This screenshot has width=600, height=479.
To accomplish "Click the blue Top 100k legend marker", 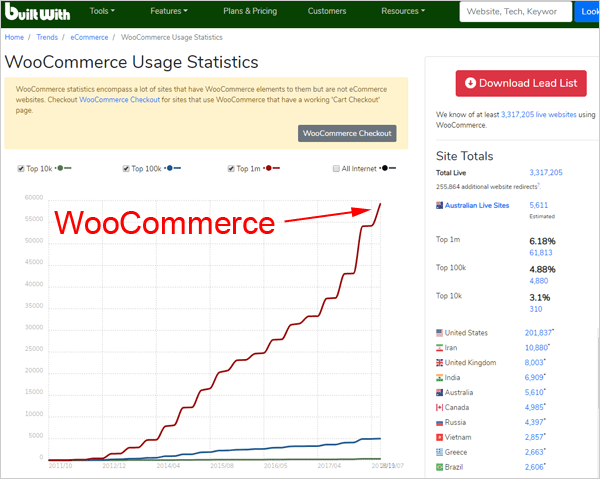I will [x=173, y=168].
